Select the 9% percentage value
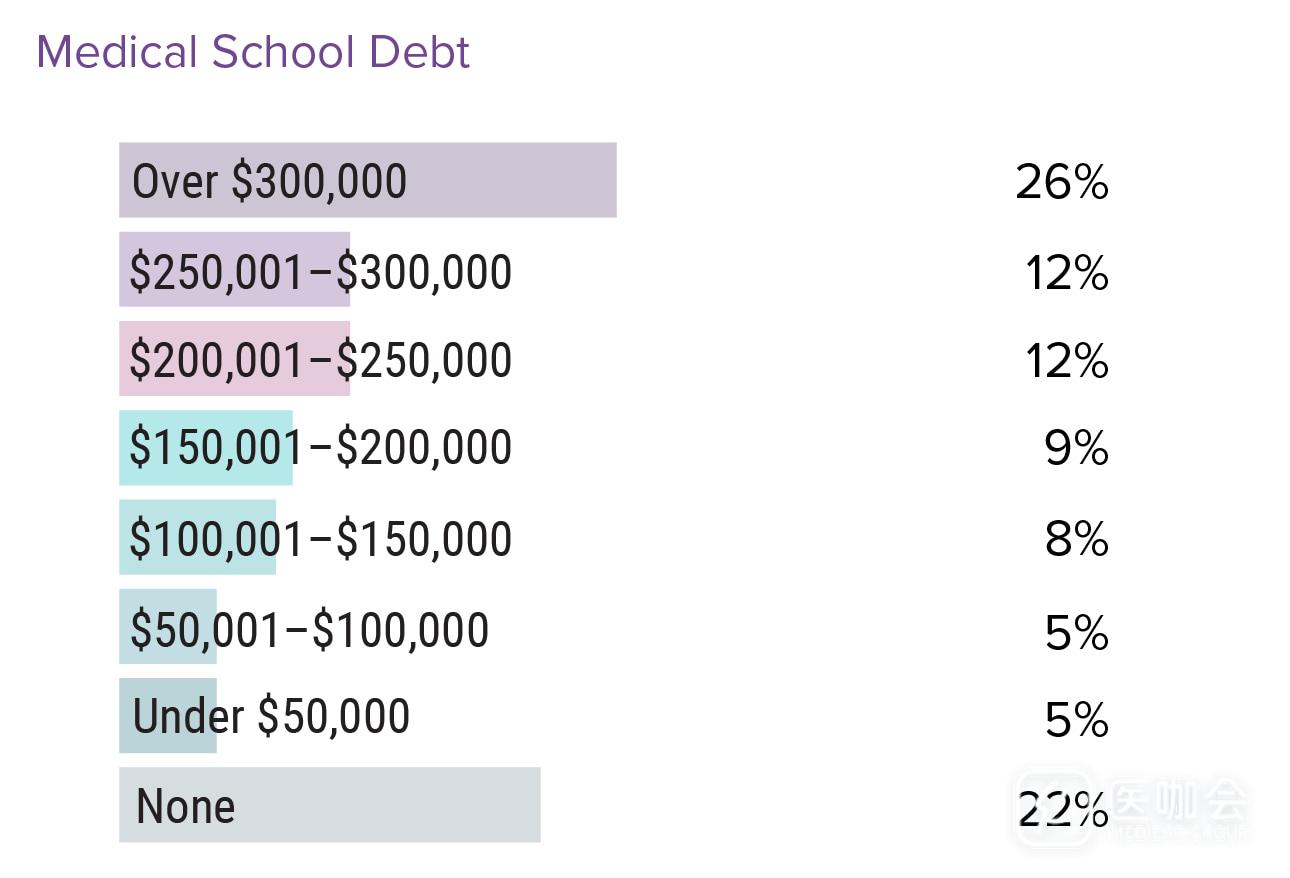The width and height of the screenshot is (1290, 878). 1076,450
